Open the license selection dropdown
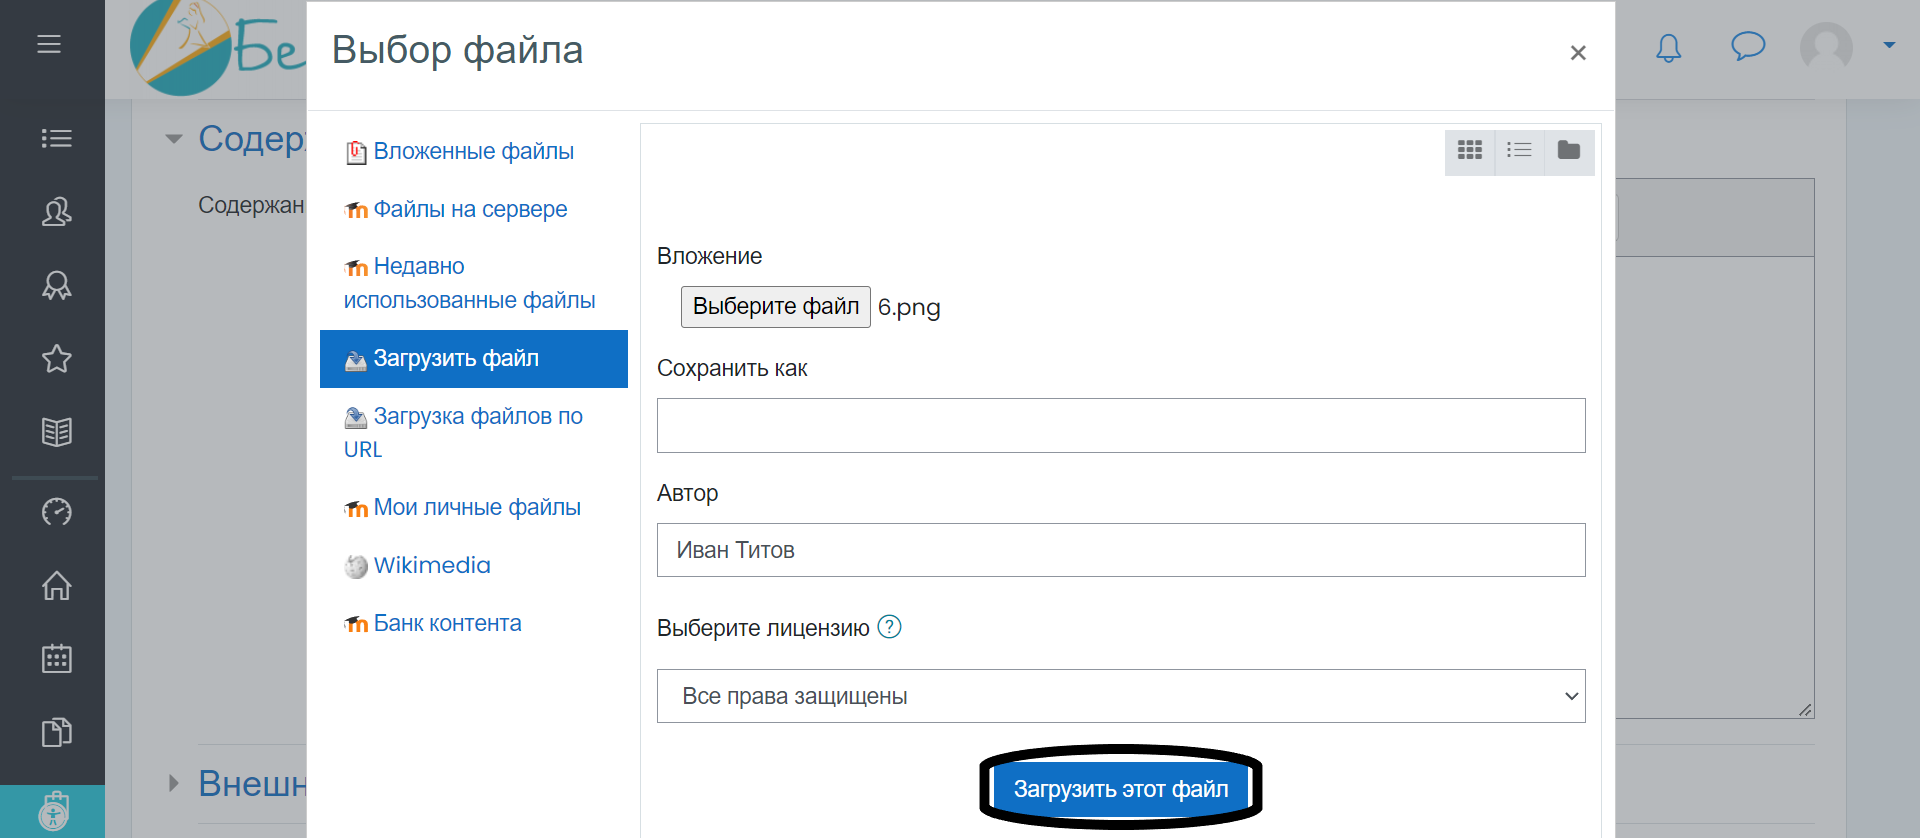This screenshot has height=838, width=1920. (1120, 696)
